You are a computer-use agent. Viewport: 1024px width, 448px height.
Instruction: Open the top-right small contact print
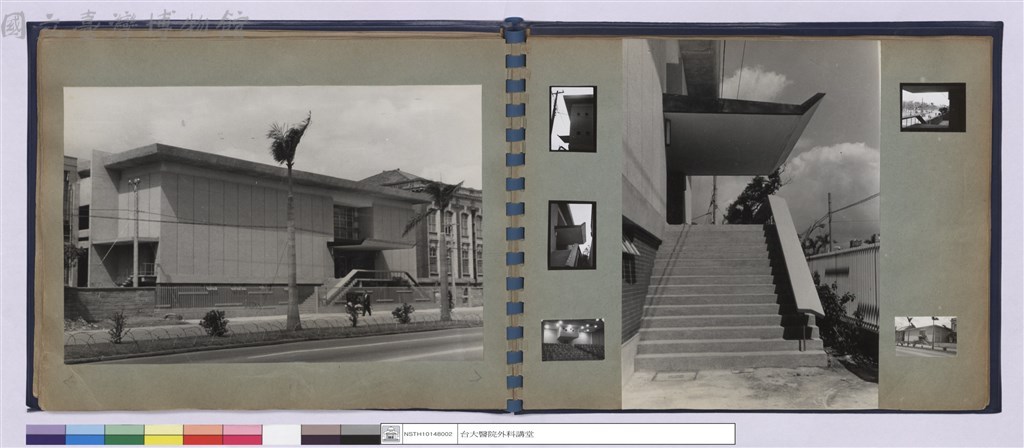point(933,107)
